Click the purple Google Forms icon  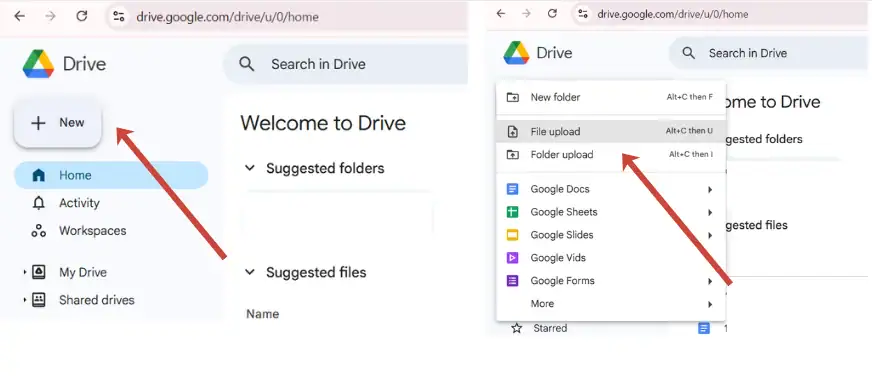[x=512, y=281]
